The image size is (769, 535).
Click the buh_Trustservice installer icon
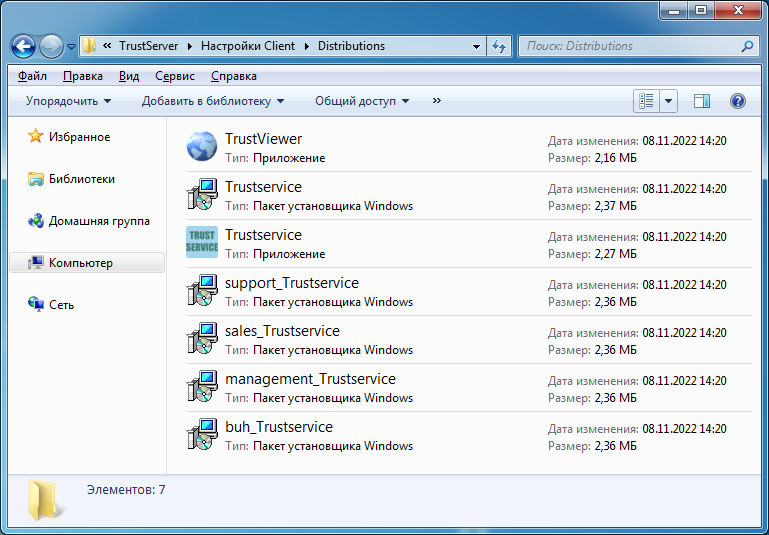point(202,434)
